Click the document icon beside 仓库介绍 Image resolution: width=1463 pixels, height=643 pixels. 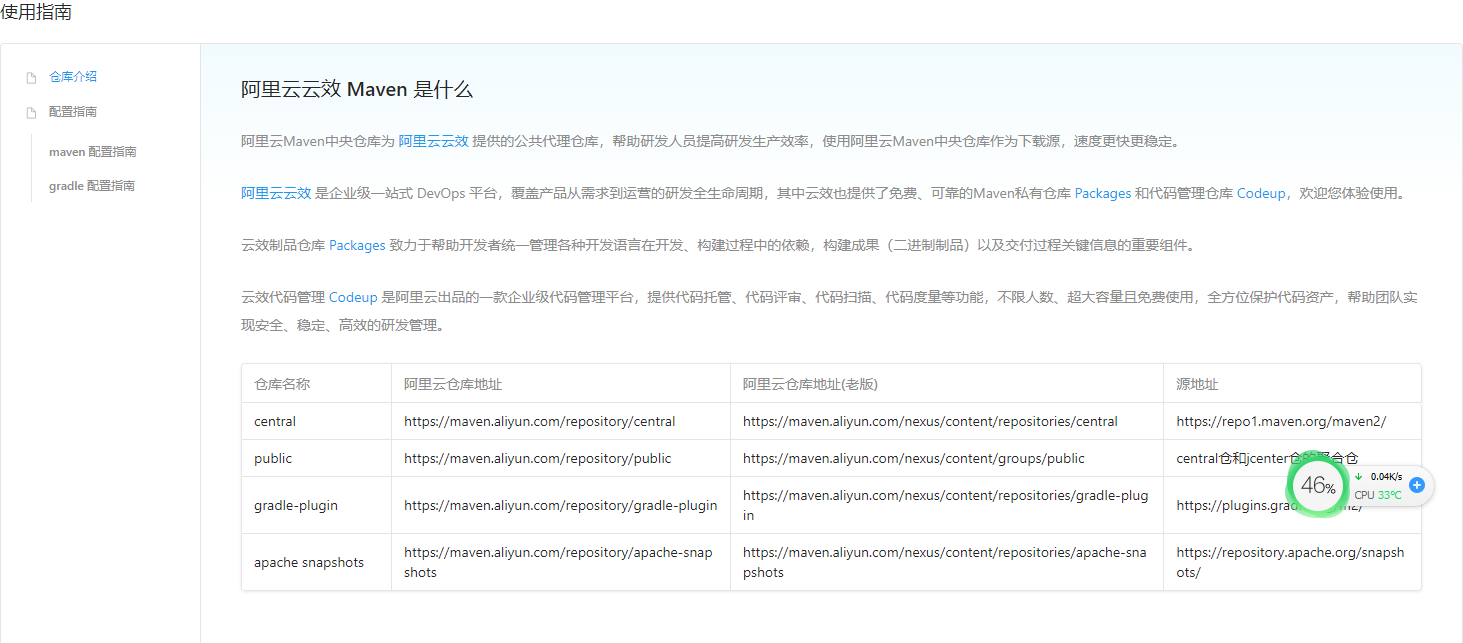point(31,77)
